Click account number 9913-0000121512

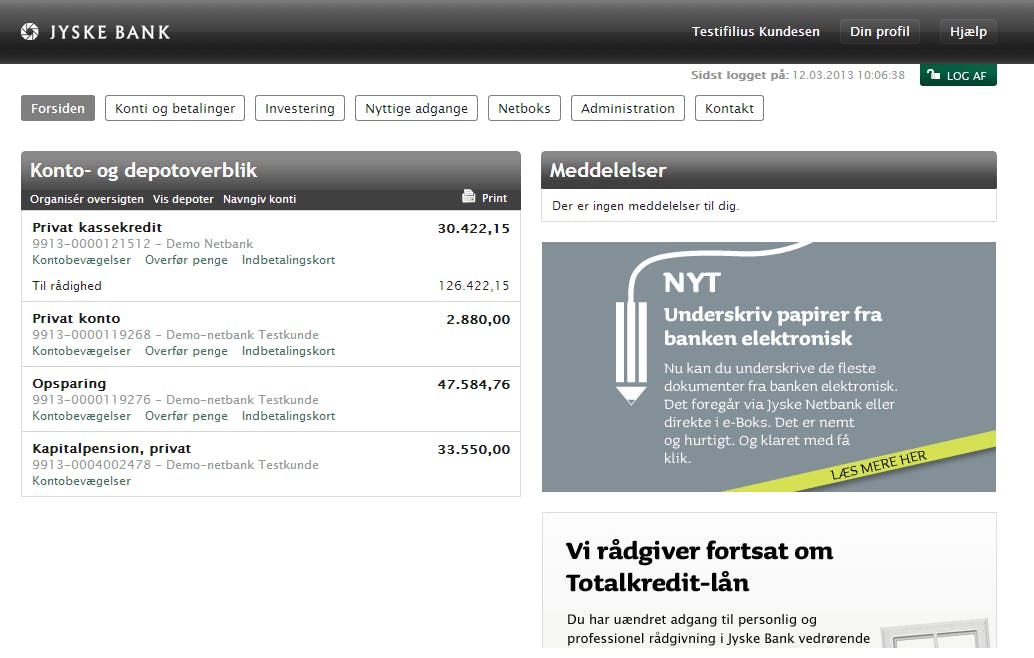(x=92, y=244)
